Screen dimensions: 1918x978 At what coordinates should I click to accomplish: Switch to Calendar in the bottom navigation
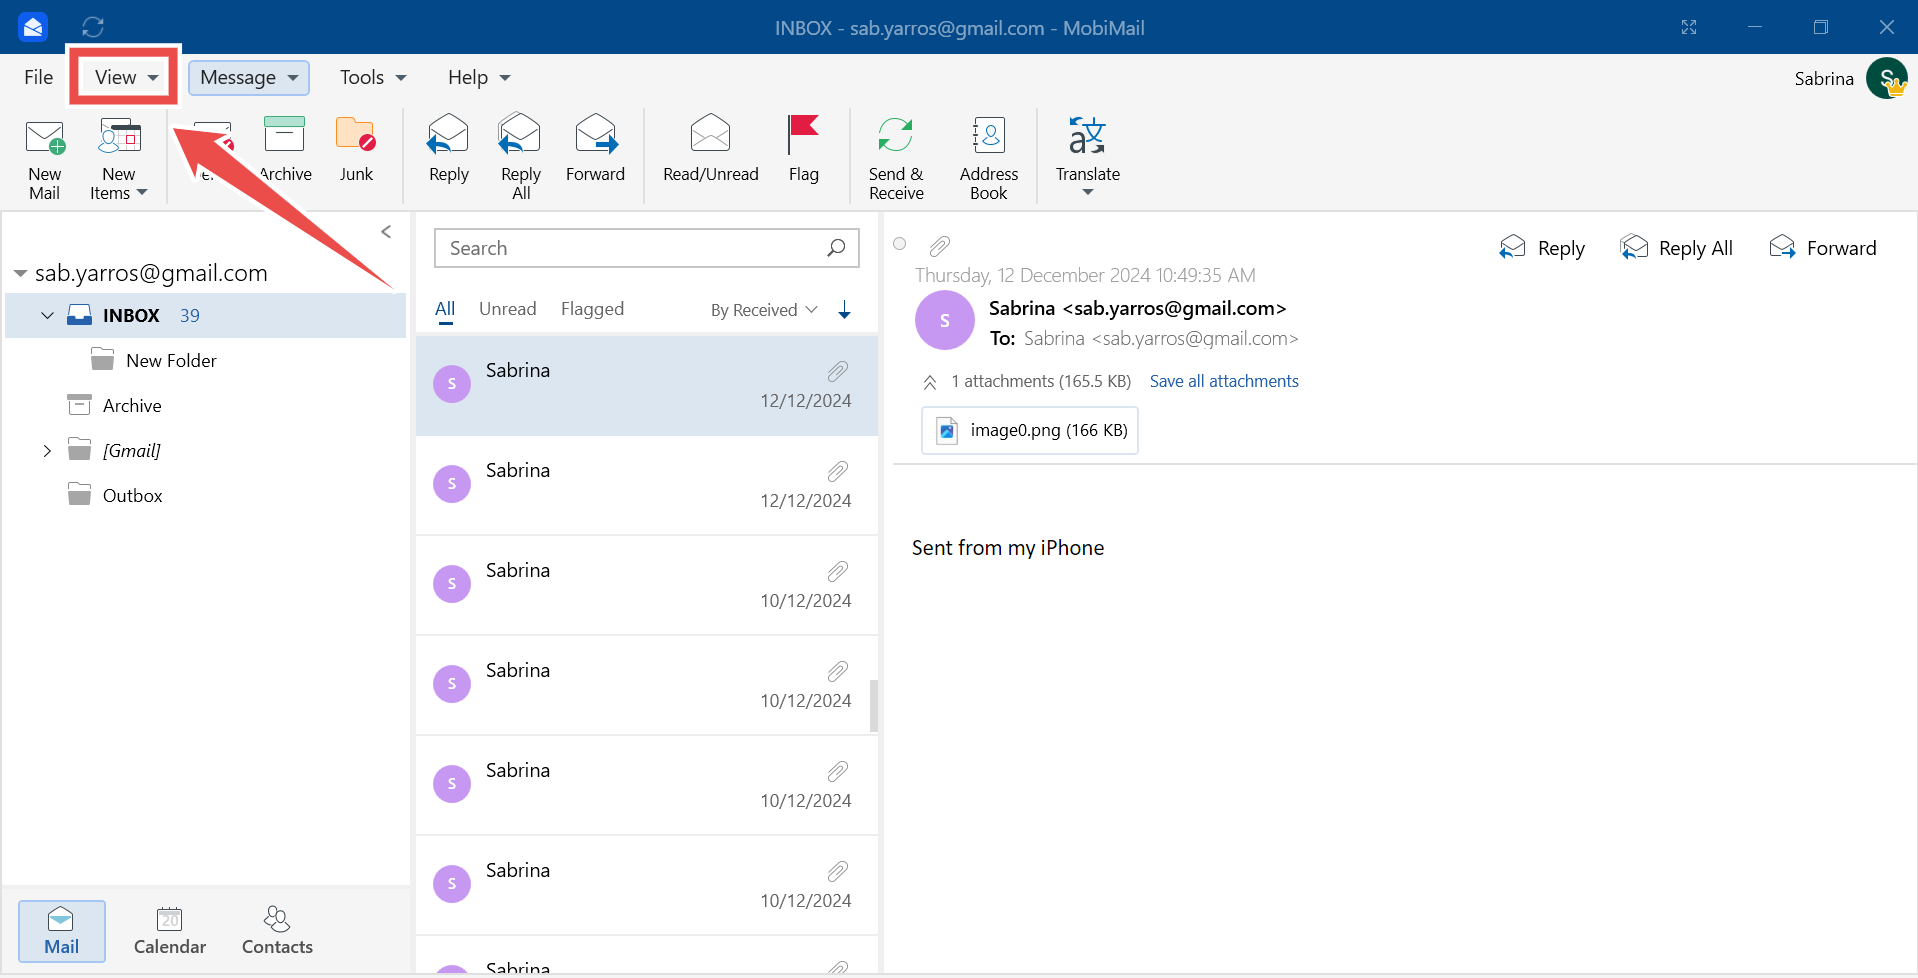(170, 931)
